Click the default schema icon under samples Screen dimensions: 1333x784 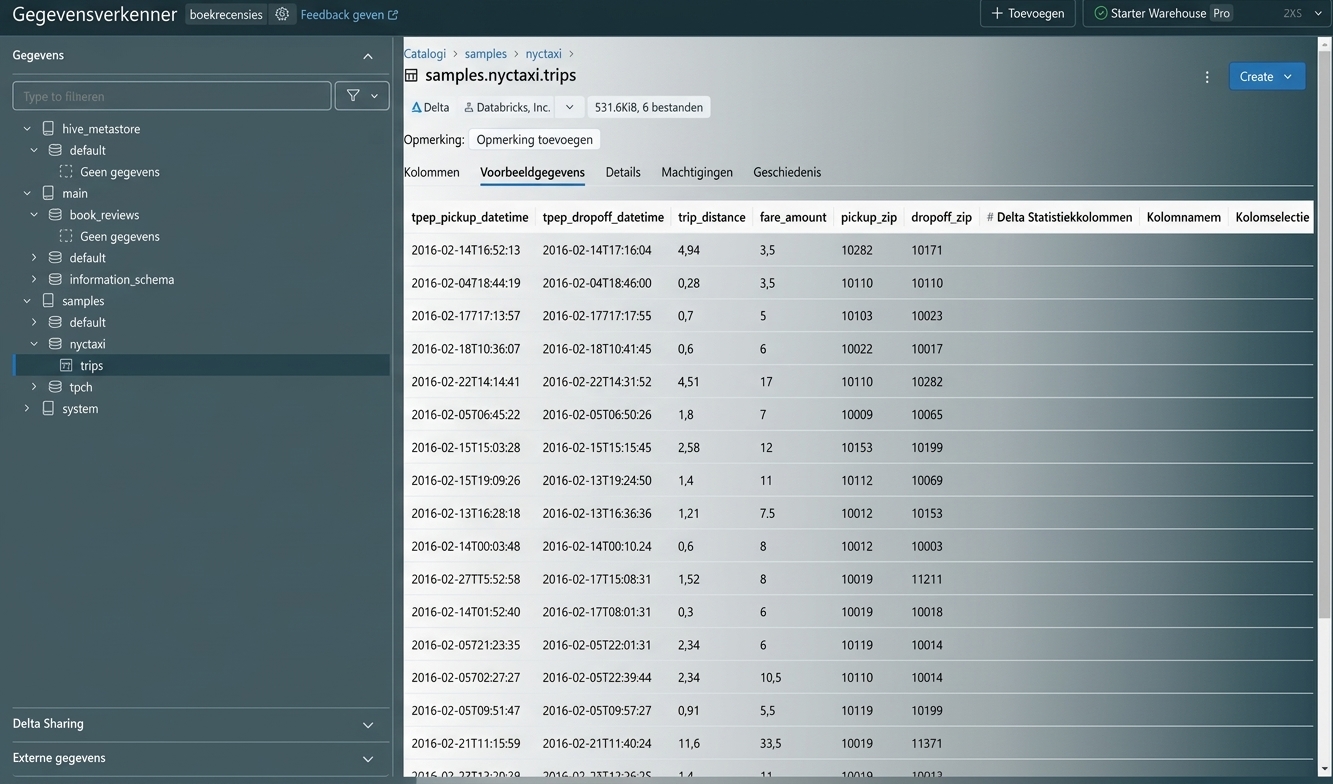click(56, 322)
